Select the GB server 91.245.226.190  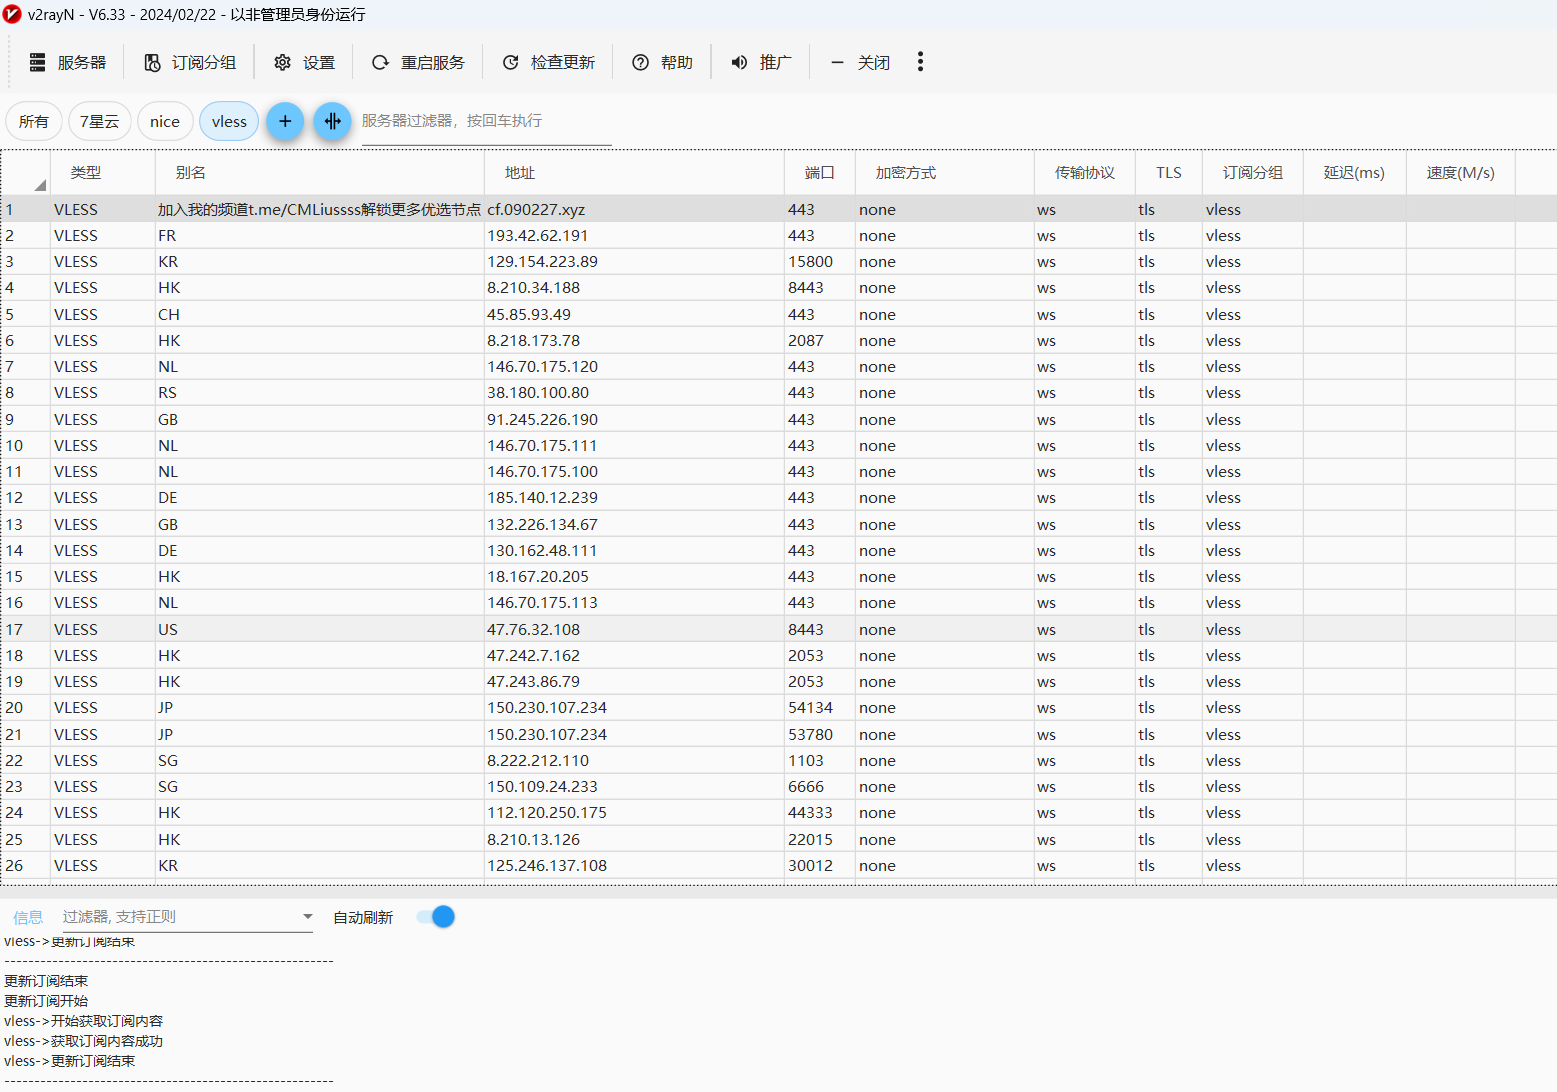pyautogui.click(x=778, y=419)
